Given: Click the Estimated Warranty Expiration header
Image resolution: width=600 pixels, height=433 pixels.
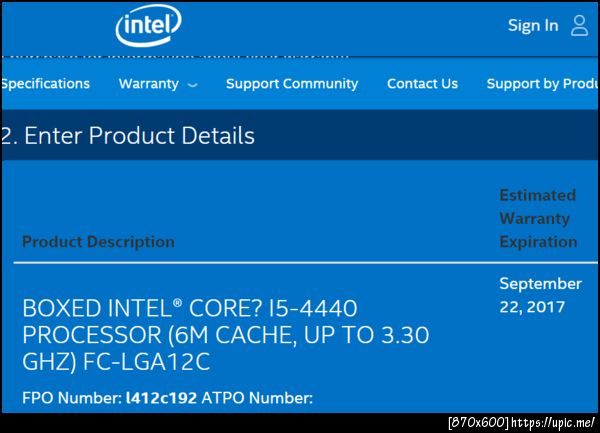Looking at the screenshot, I should coord(538,218).
